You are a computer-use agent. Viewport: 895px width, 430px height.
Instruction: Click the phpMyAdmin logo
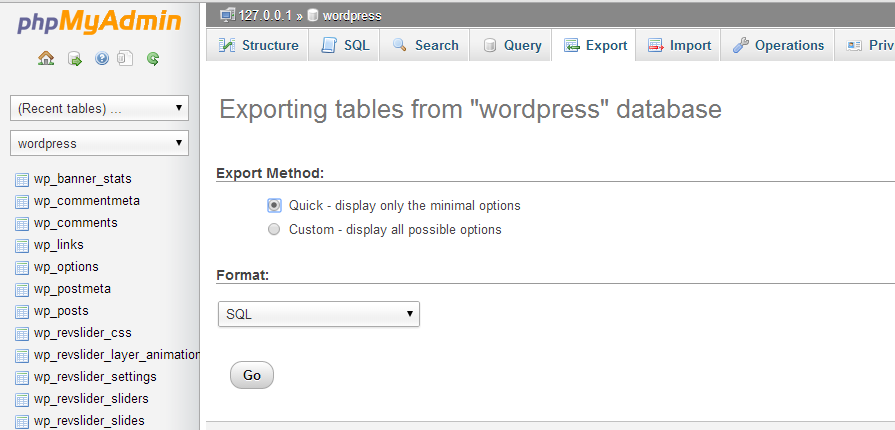[99, 23]
